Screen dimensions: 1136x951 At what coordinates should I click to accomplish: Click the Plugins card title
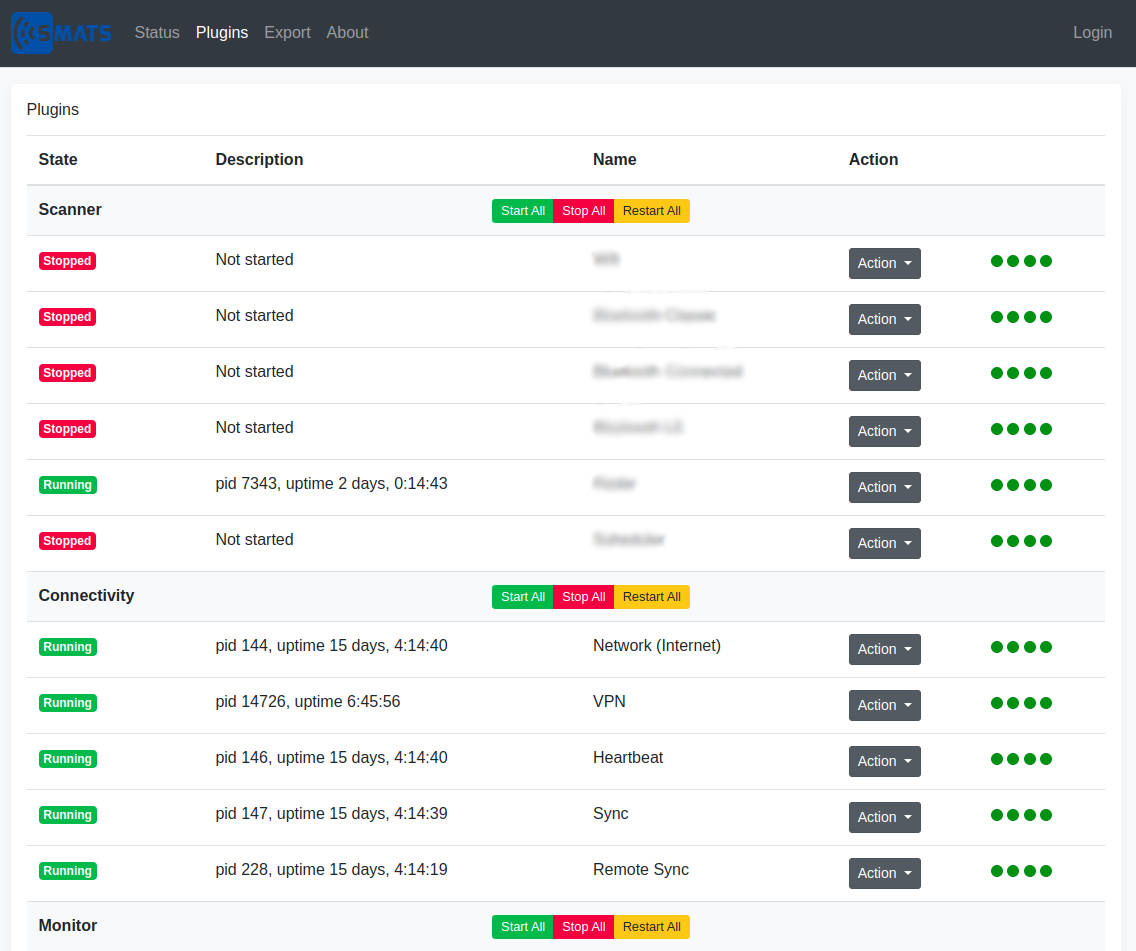coord(53,109)
